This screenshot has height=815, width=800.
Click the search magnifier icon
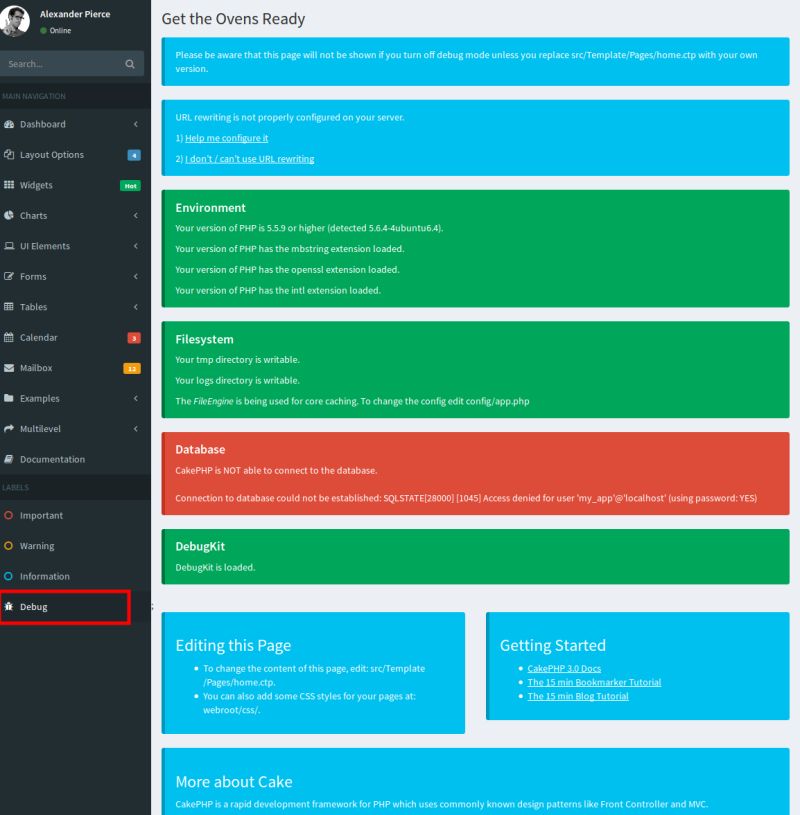[x=131, y=63]
